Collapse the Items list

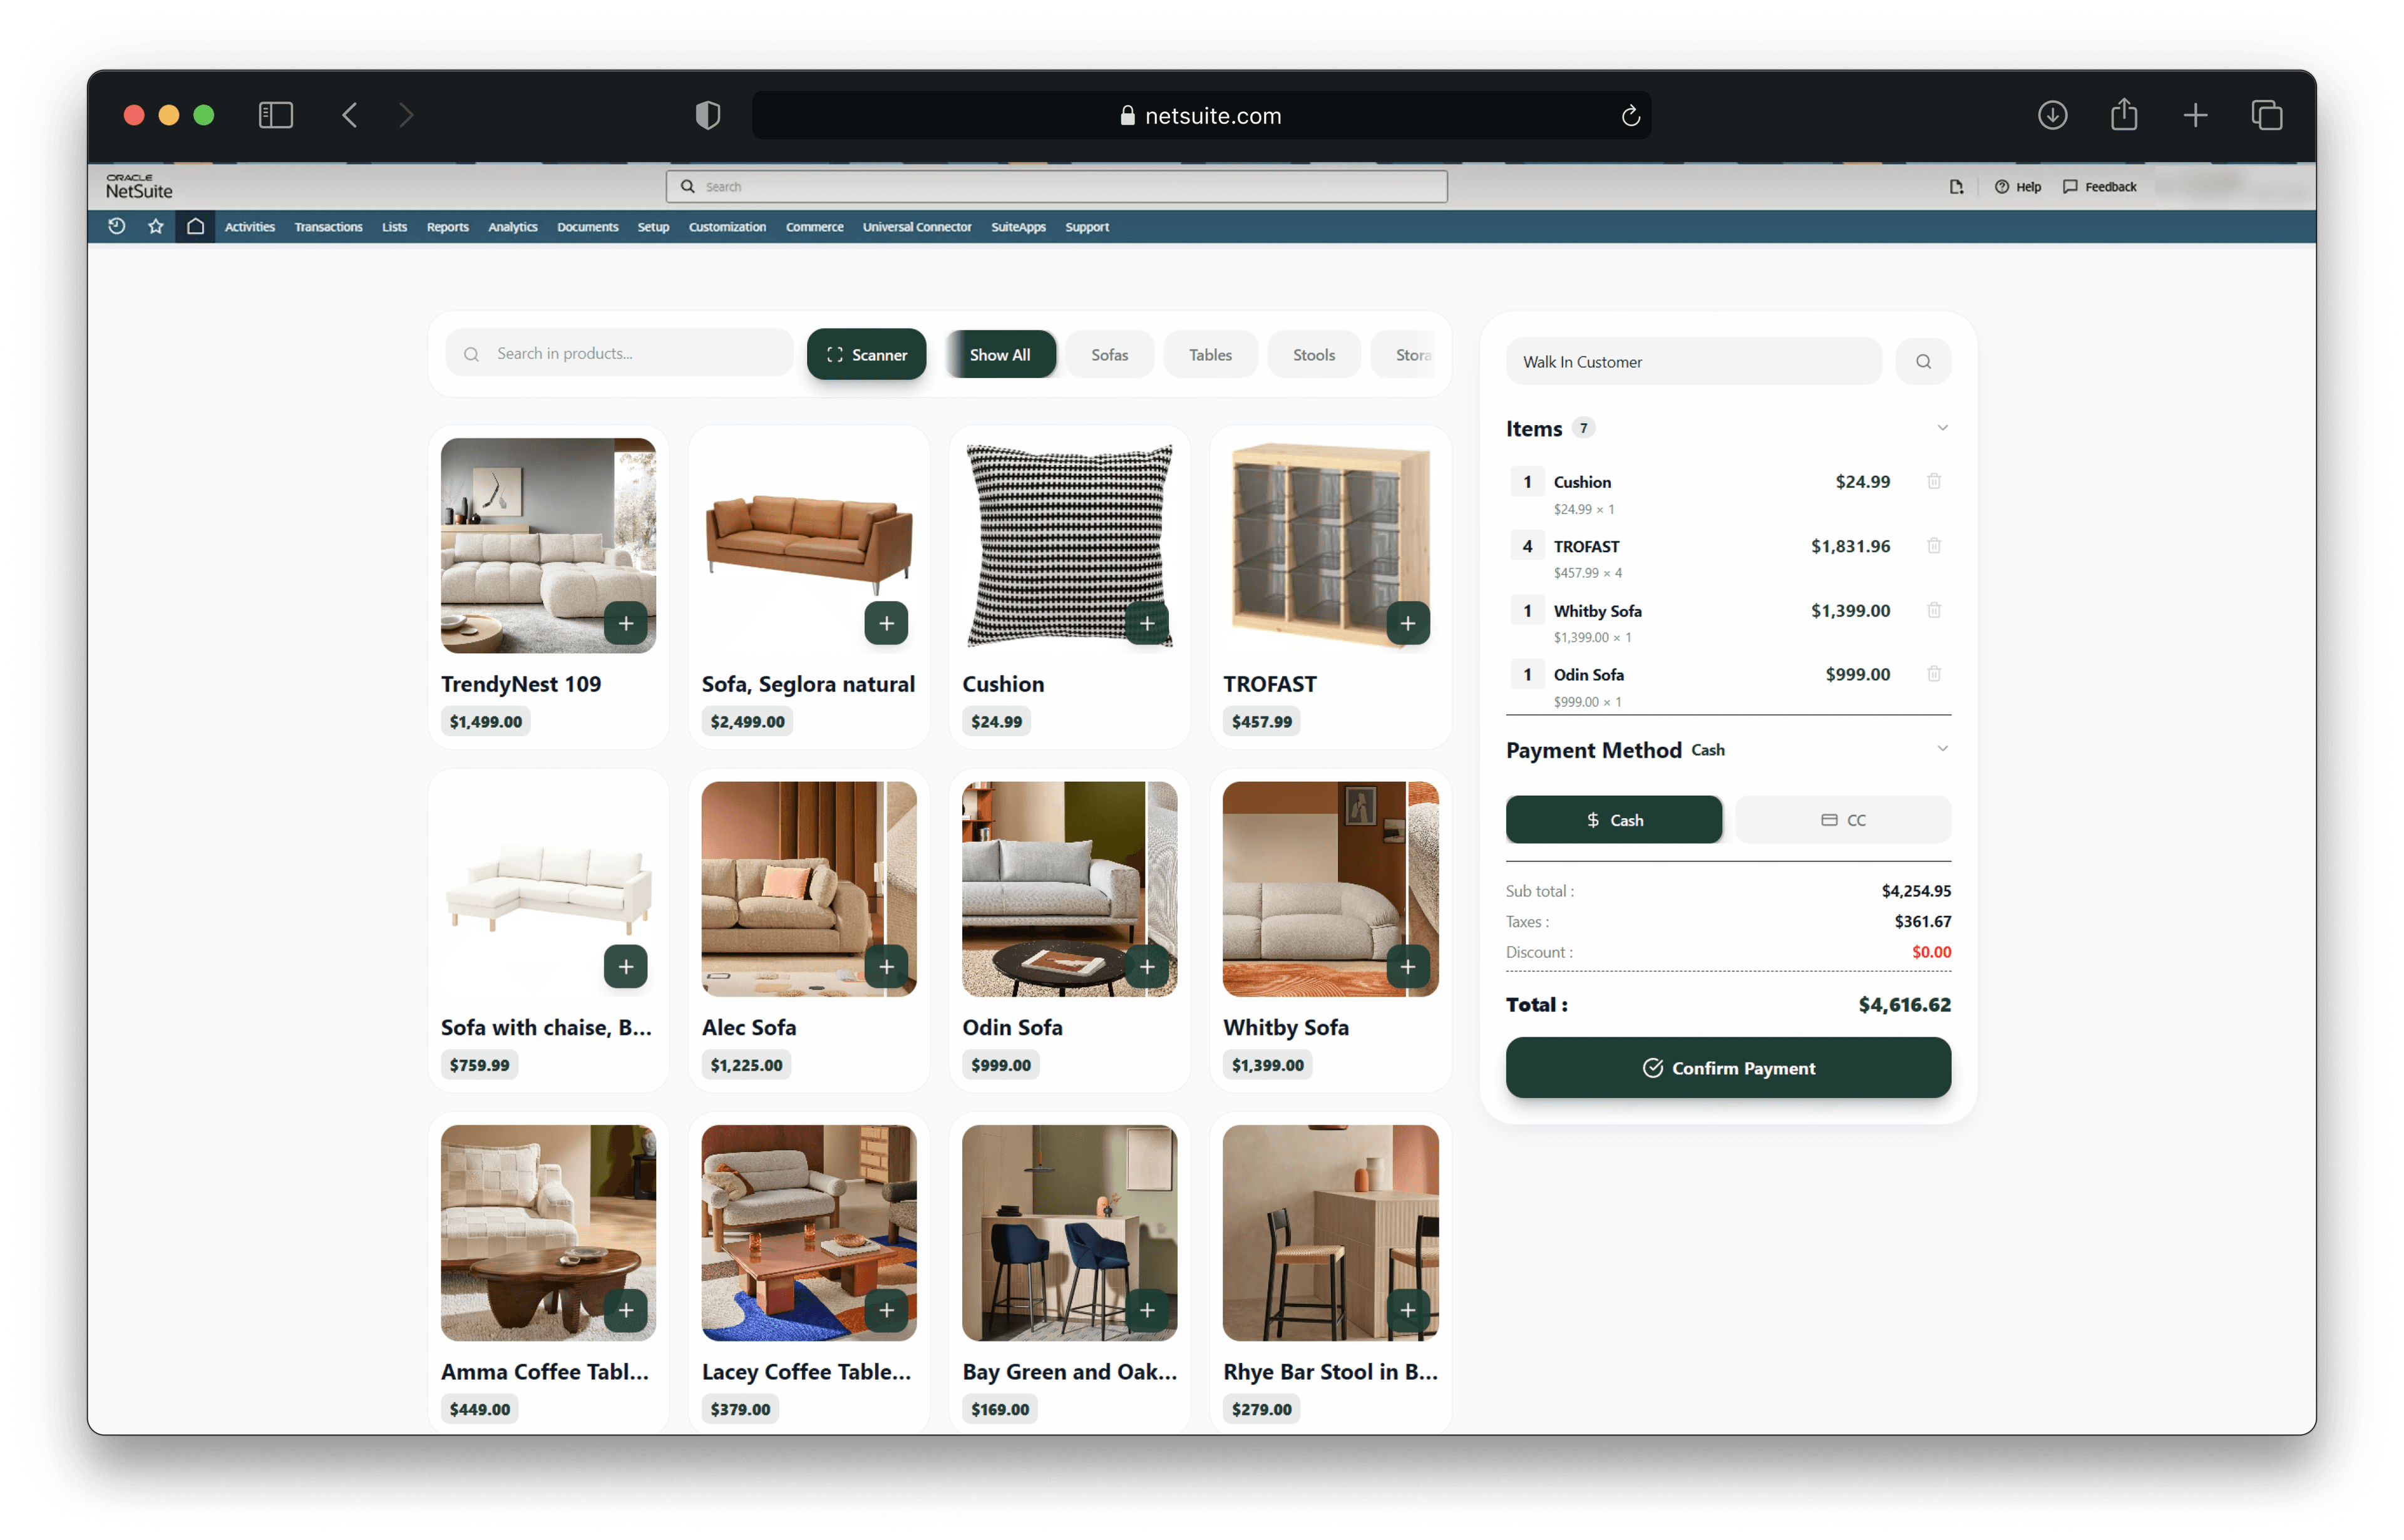coord(1942,427)
